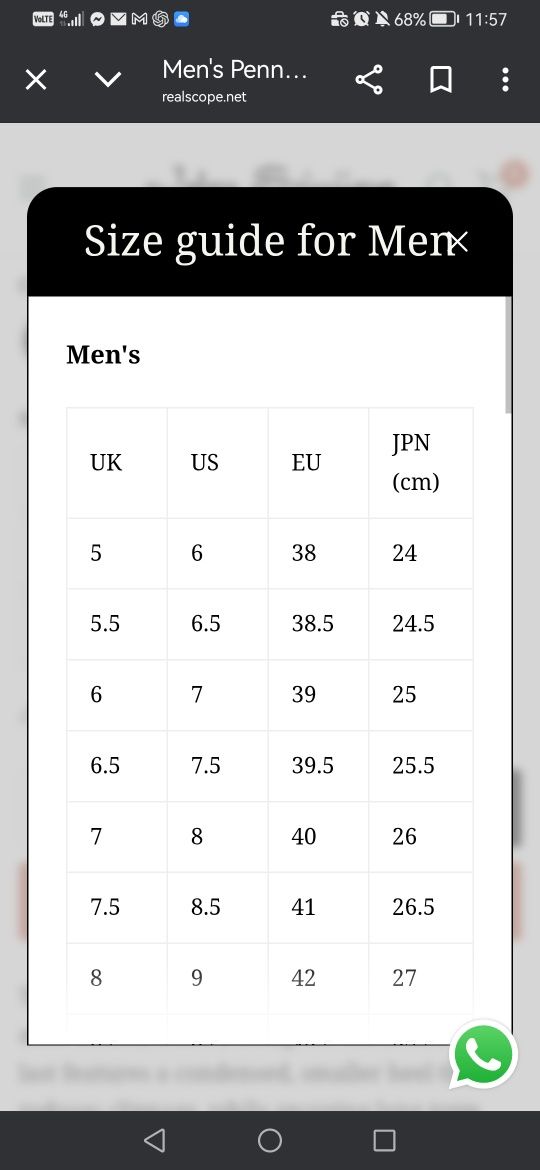Tap the recent apps square button

(x=384, y=1139)
